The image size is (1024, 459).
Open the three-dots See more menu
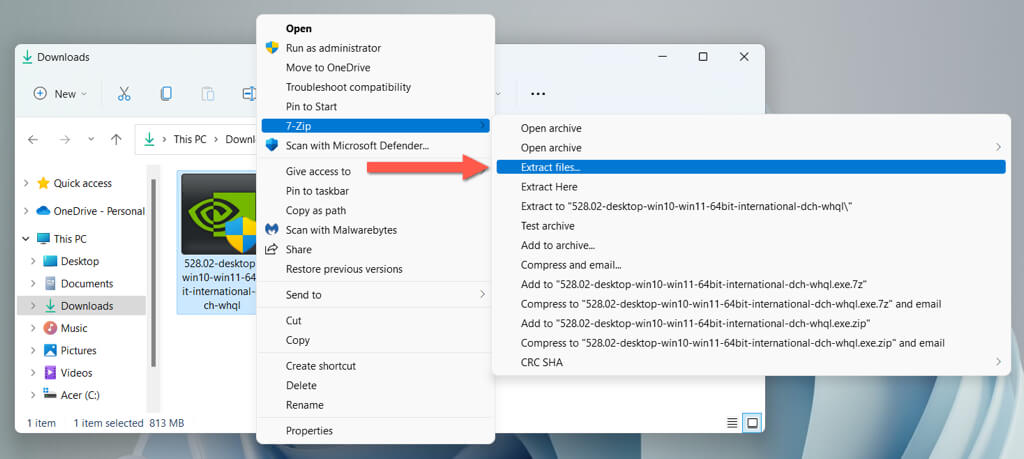[537, 94]
